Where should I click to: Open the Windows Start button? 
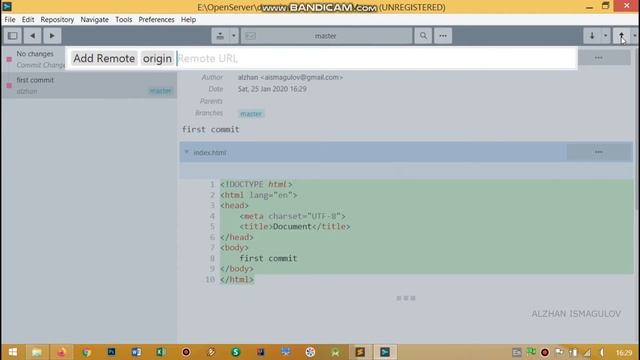coord(13,352)
